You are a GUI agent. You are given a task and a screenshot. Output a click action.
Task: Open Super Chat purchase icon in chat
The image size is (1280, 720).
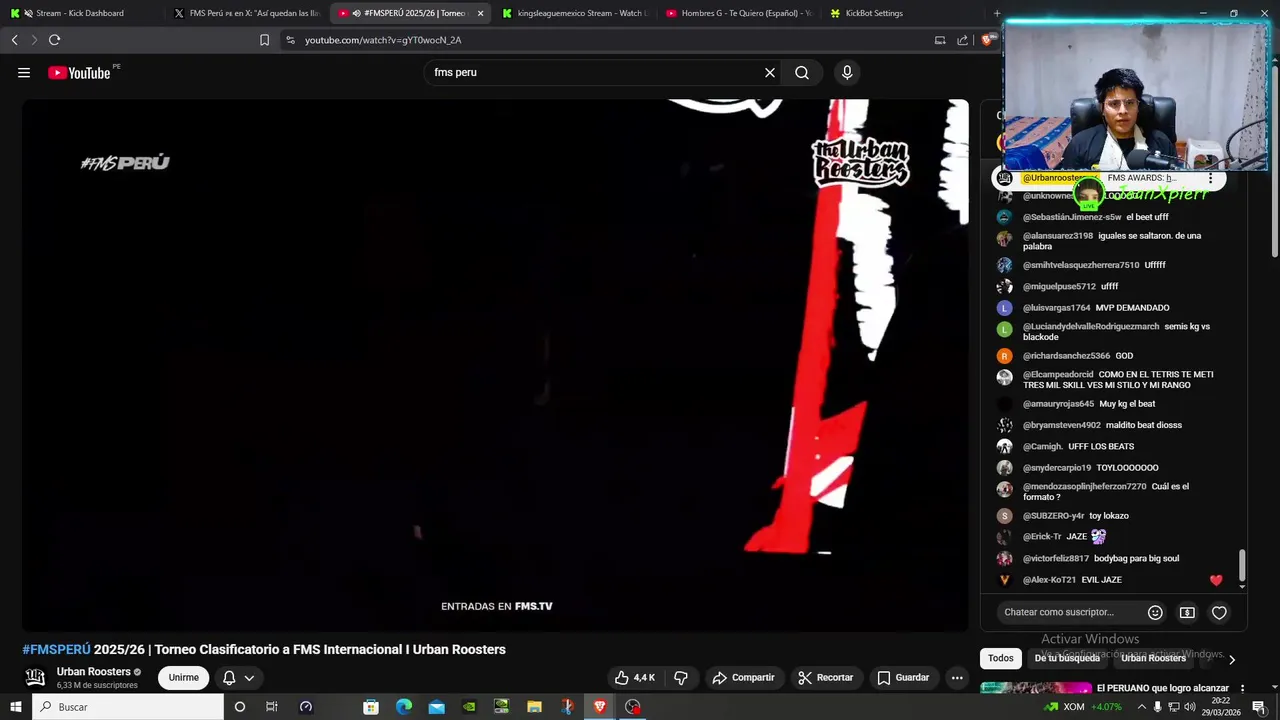pos(1187,612)
